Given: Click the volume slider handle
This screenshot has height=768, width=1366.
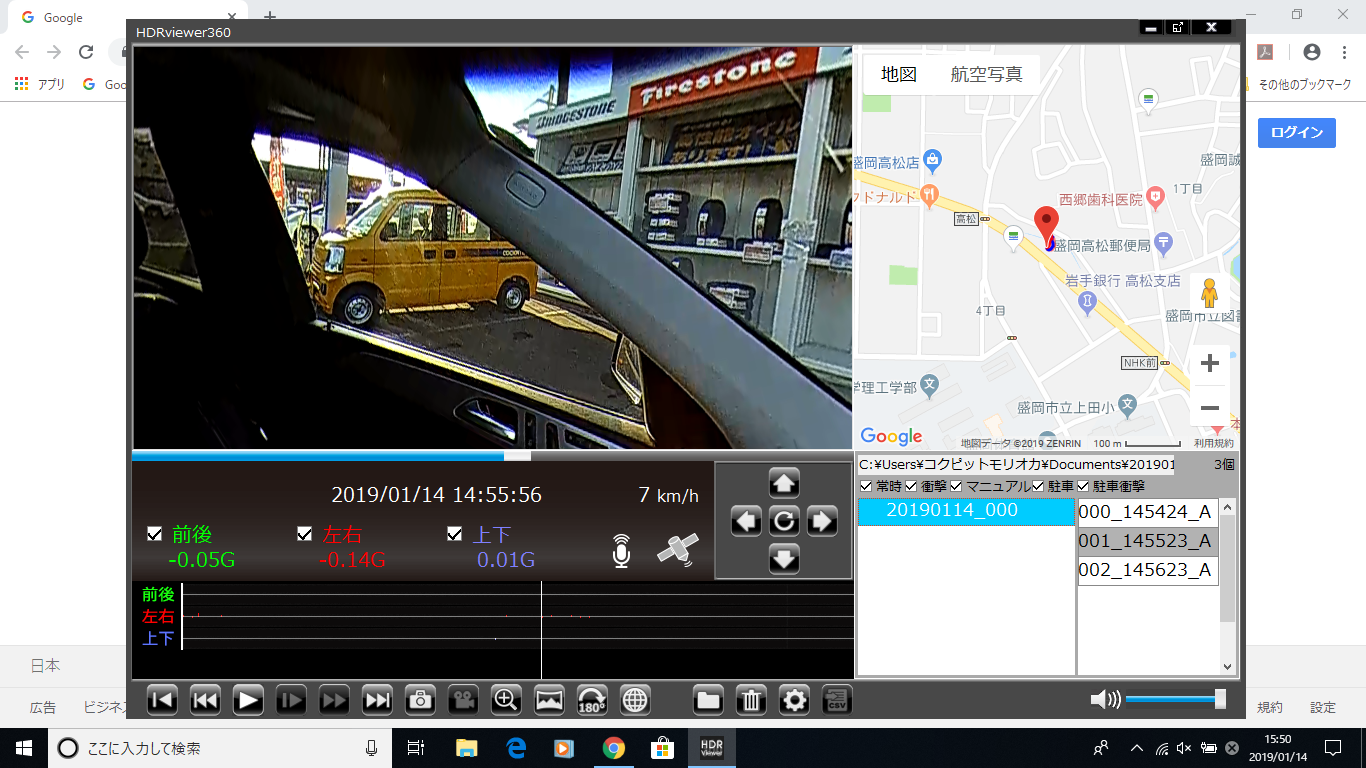Looking at the screenshot, I should (1220, 699).
